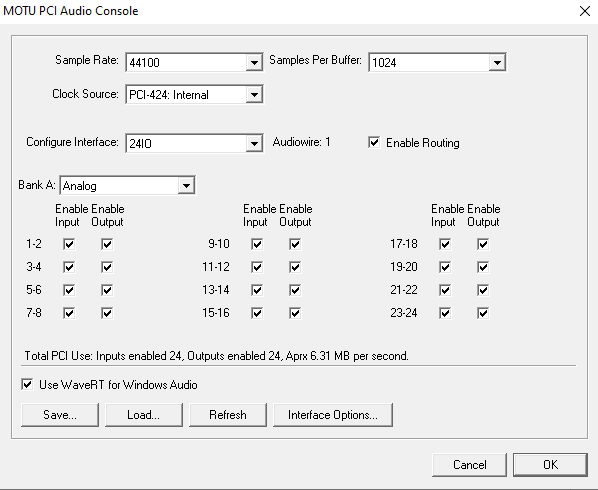Uncheck Enable Output for channels 9-10
598x490 pixels.
click(x=295, y=244)
